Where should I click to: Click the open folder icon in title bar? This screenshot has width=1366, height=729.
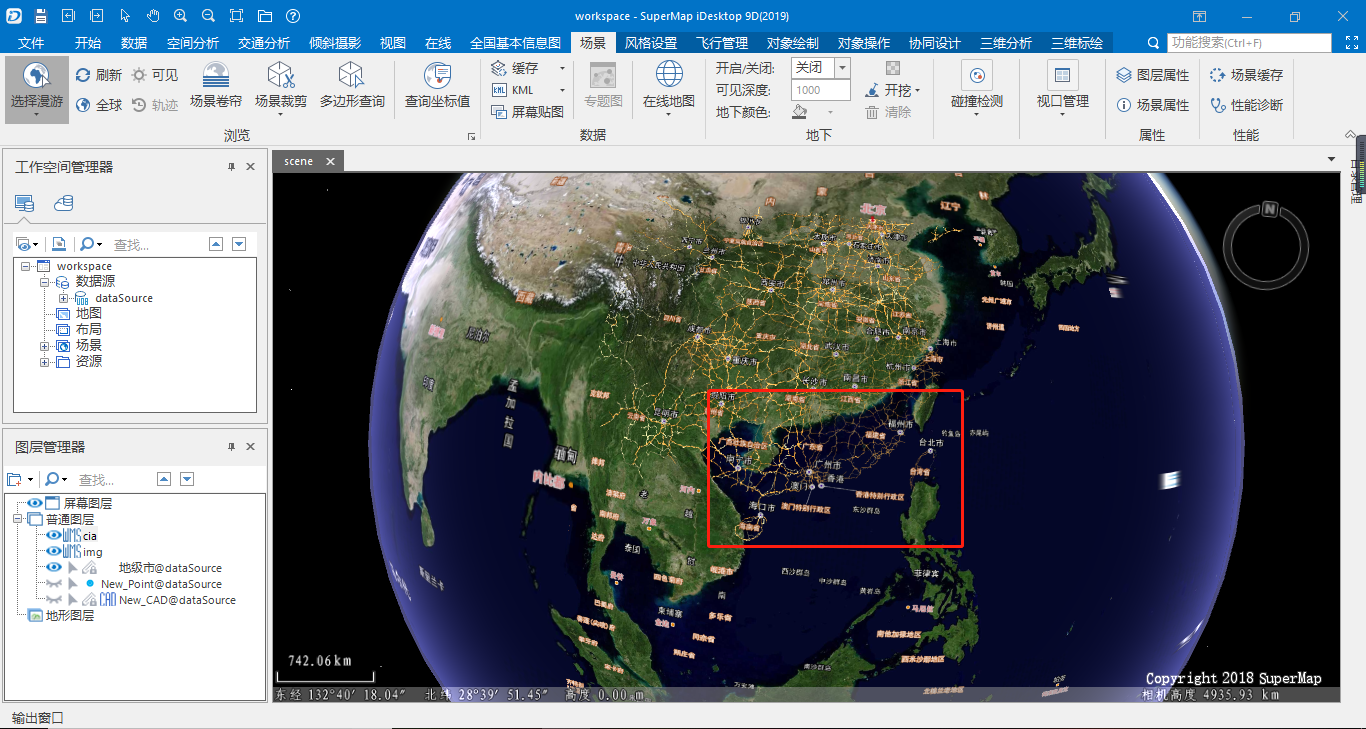(264, 16)
